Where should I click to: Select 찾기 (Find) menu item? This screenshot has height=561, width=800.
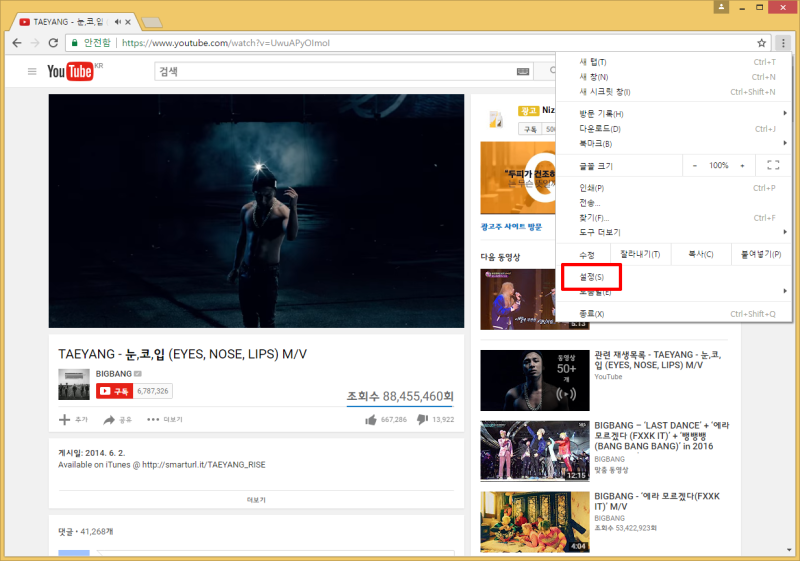click(673, 217)
